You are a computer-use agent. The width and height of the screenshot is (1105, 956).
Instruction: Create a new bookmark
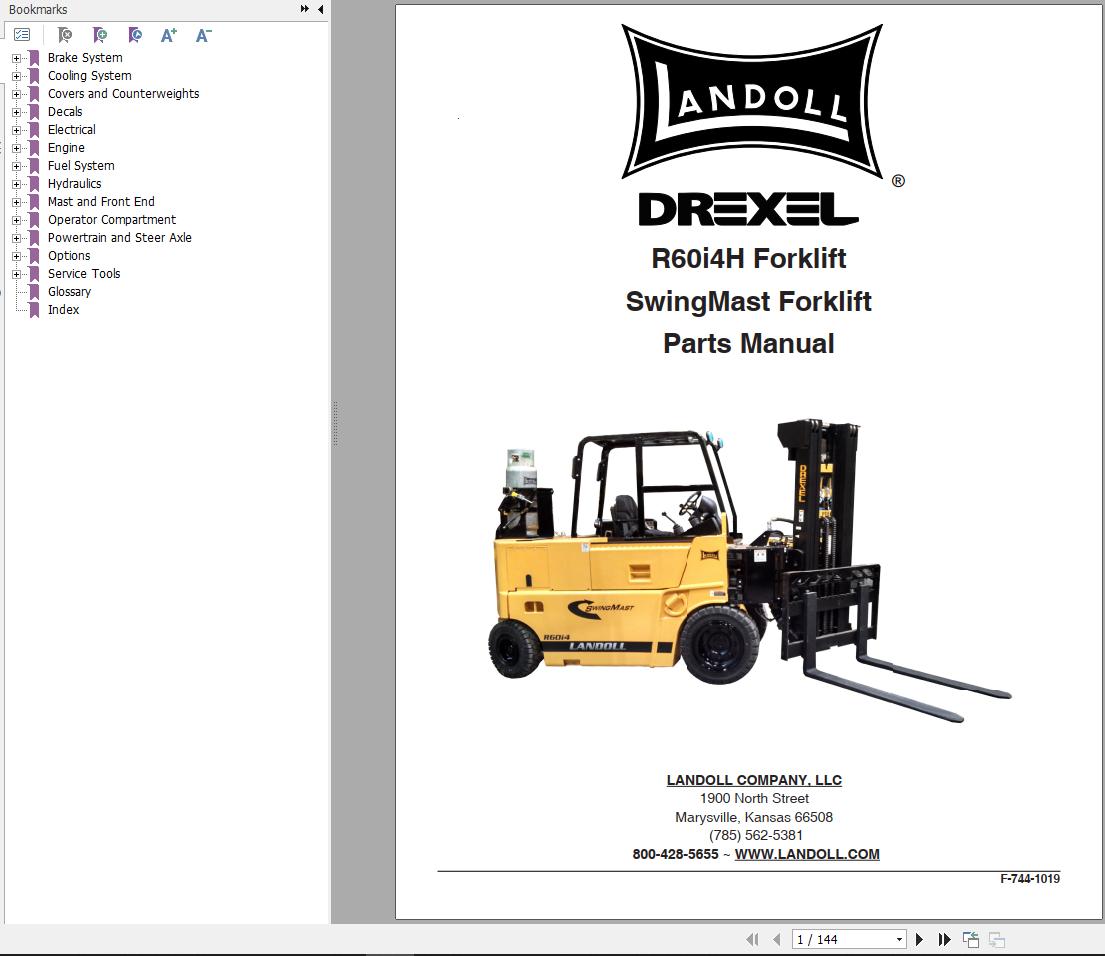(100, 34)
